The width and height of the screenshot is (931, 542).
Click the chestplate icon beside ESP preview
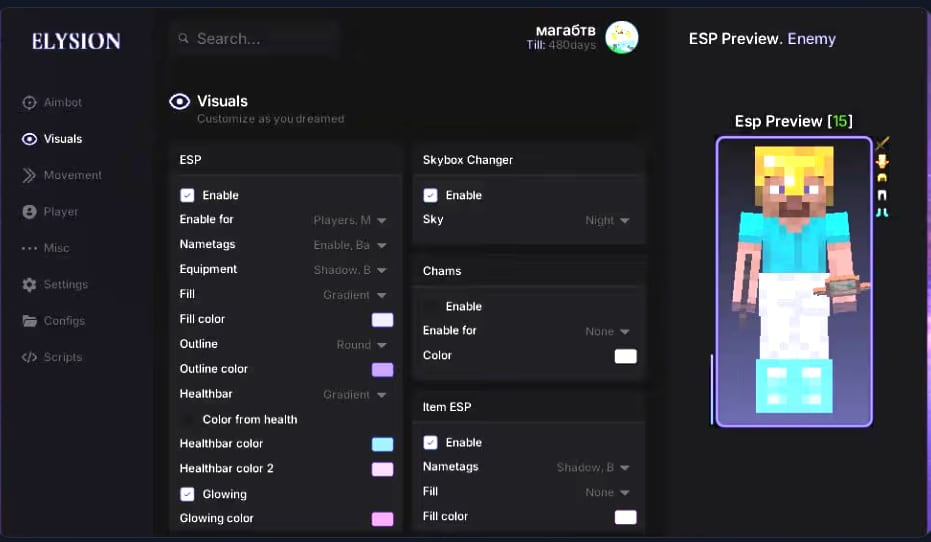pos(882,161)
